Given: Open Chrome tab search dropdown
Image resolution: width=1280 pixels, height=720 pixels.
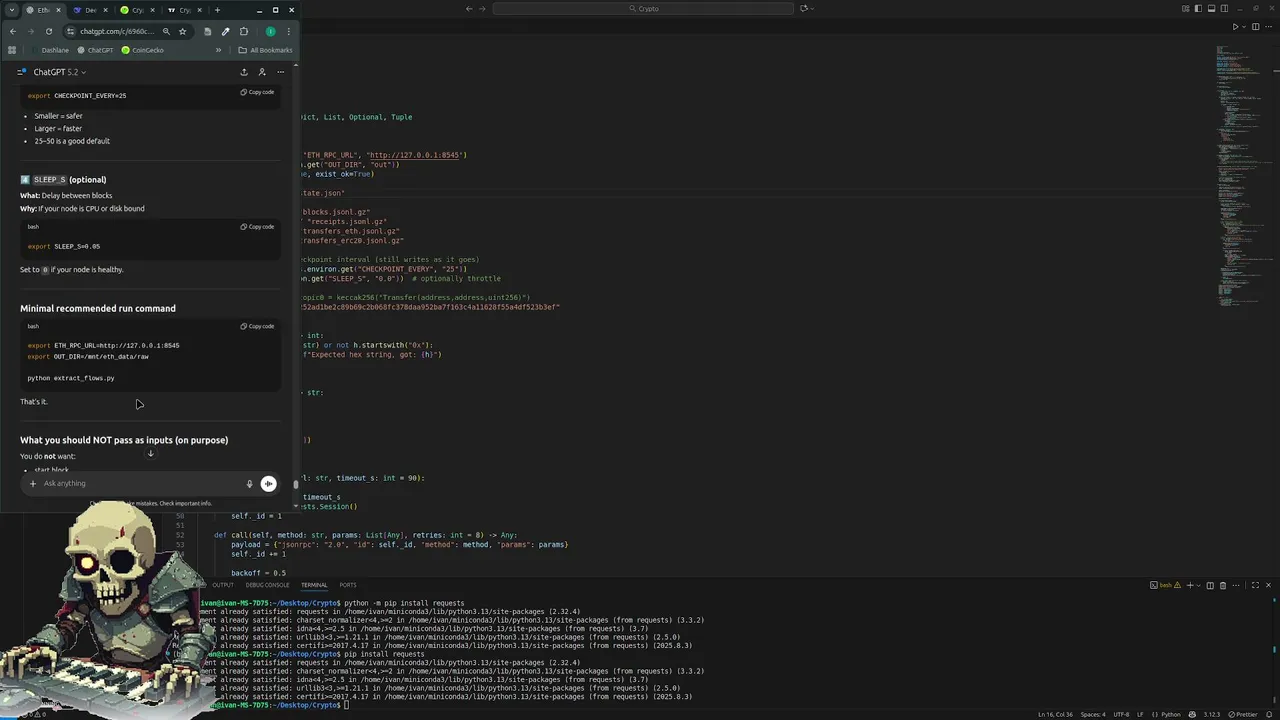Looking at the screenshot, I should point(12,10).
